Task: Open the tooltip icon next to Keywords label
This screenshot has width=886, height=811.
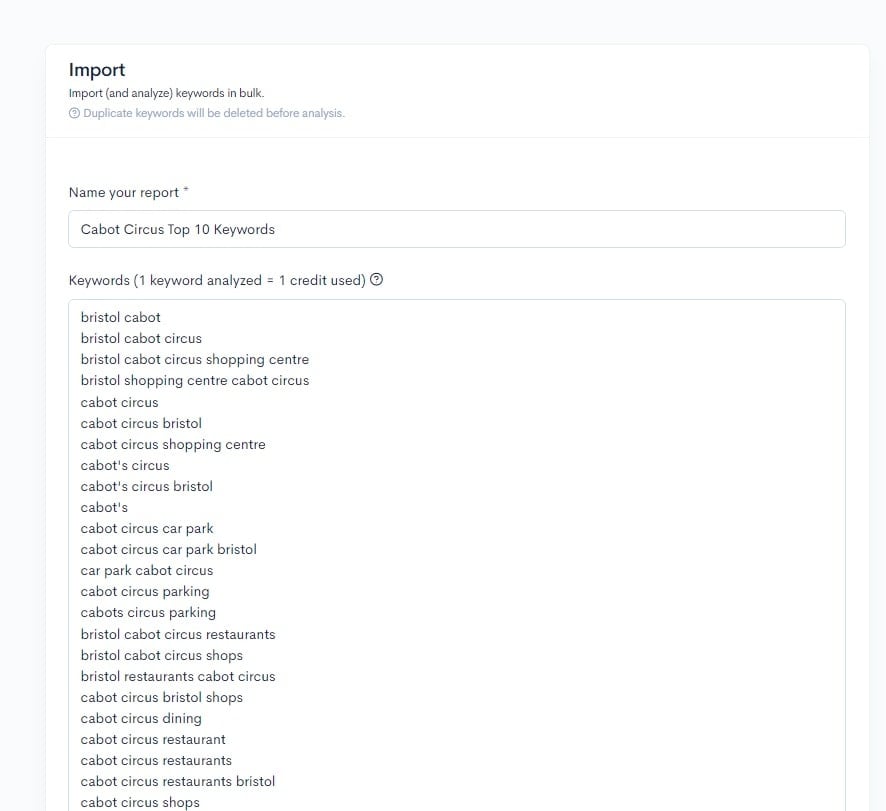Action: (376, 281)
